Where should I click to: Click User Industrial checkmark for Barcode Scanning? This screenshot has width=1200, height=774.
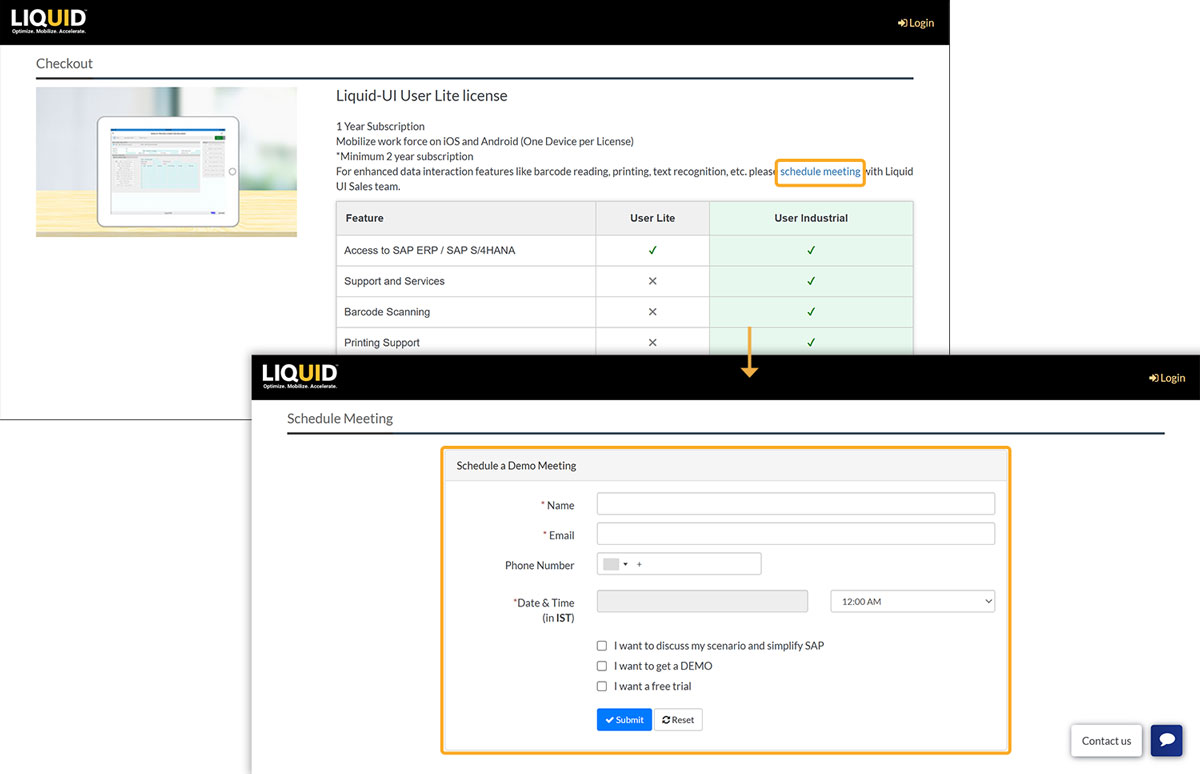coord(811,312)
